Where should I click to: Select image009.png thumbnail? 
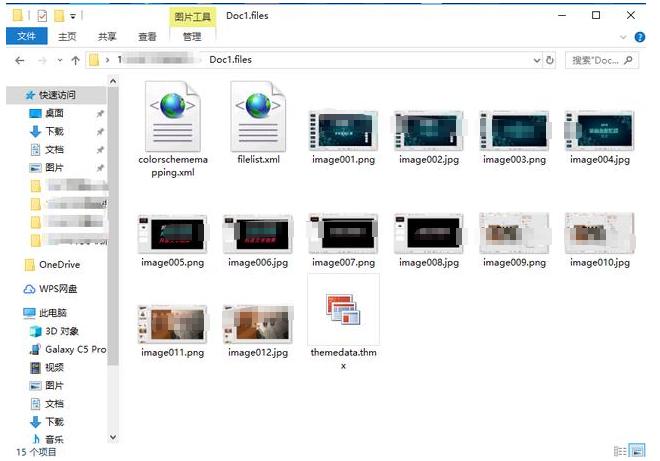(x=514, y=234)
